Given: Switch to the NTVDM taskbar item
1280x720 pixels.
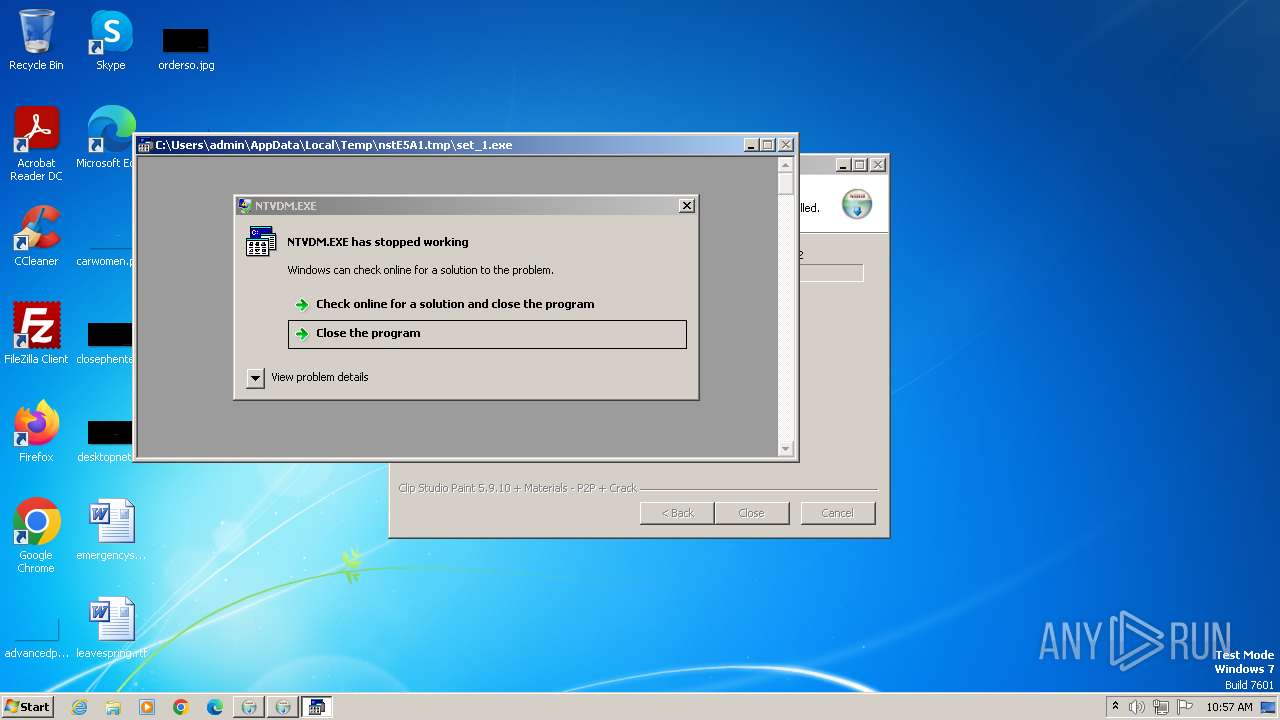Looking at the screenshot, I should 317,707.
